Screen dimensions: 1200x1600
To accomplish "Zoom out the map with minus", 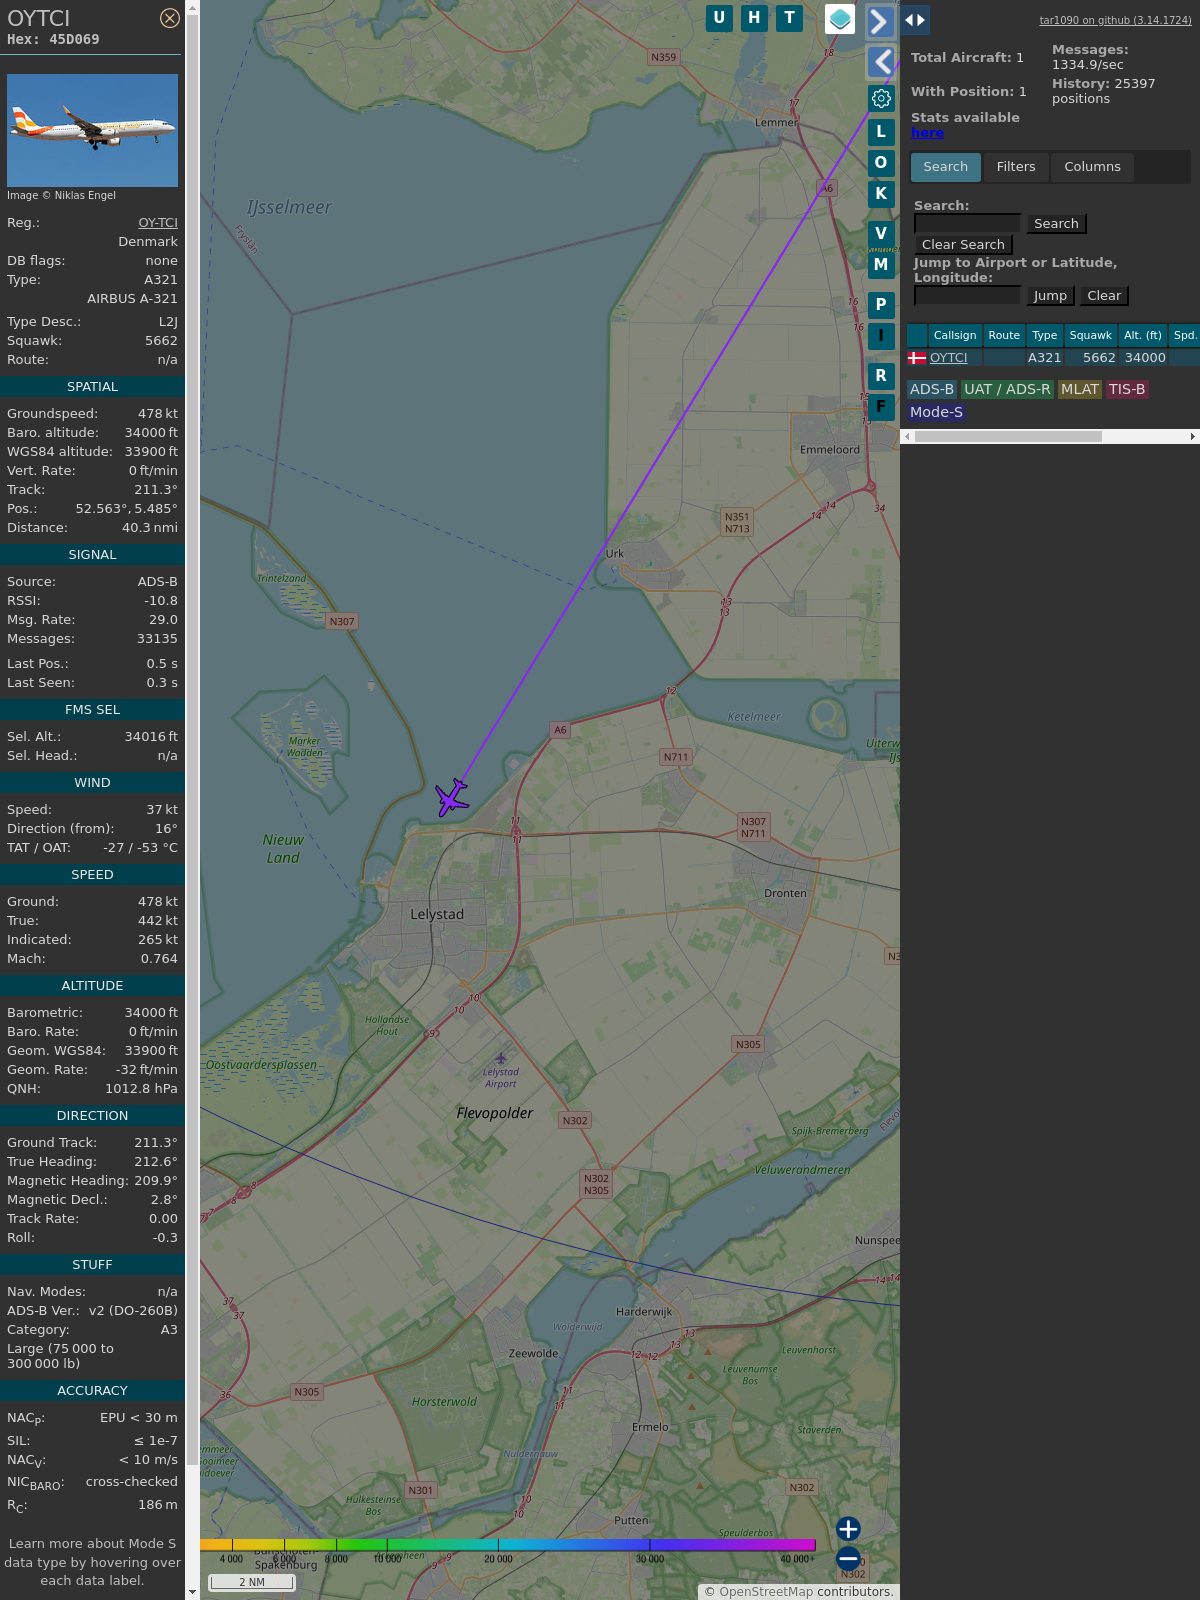I will 848,1558.
